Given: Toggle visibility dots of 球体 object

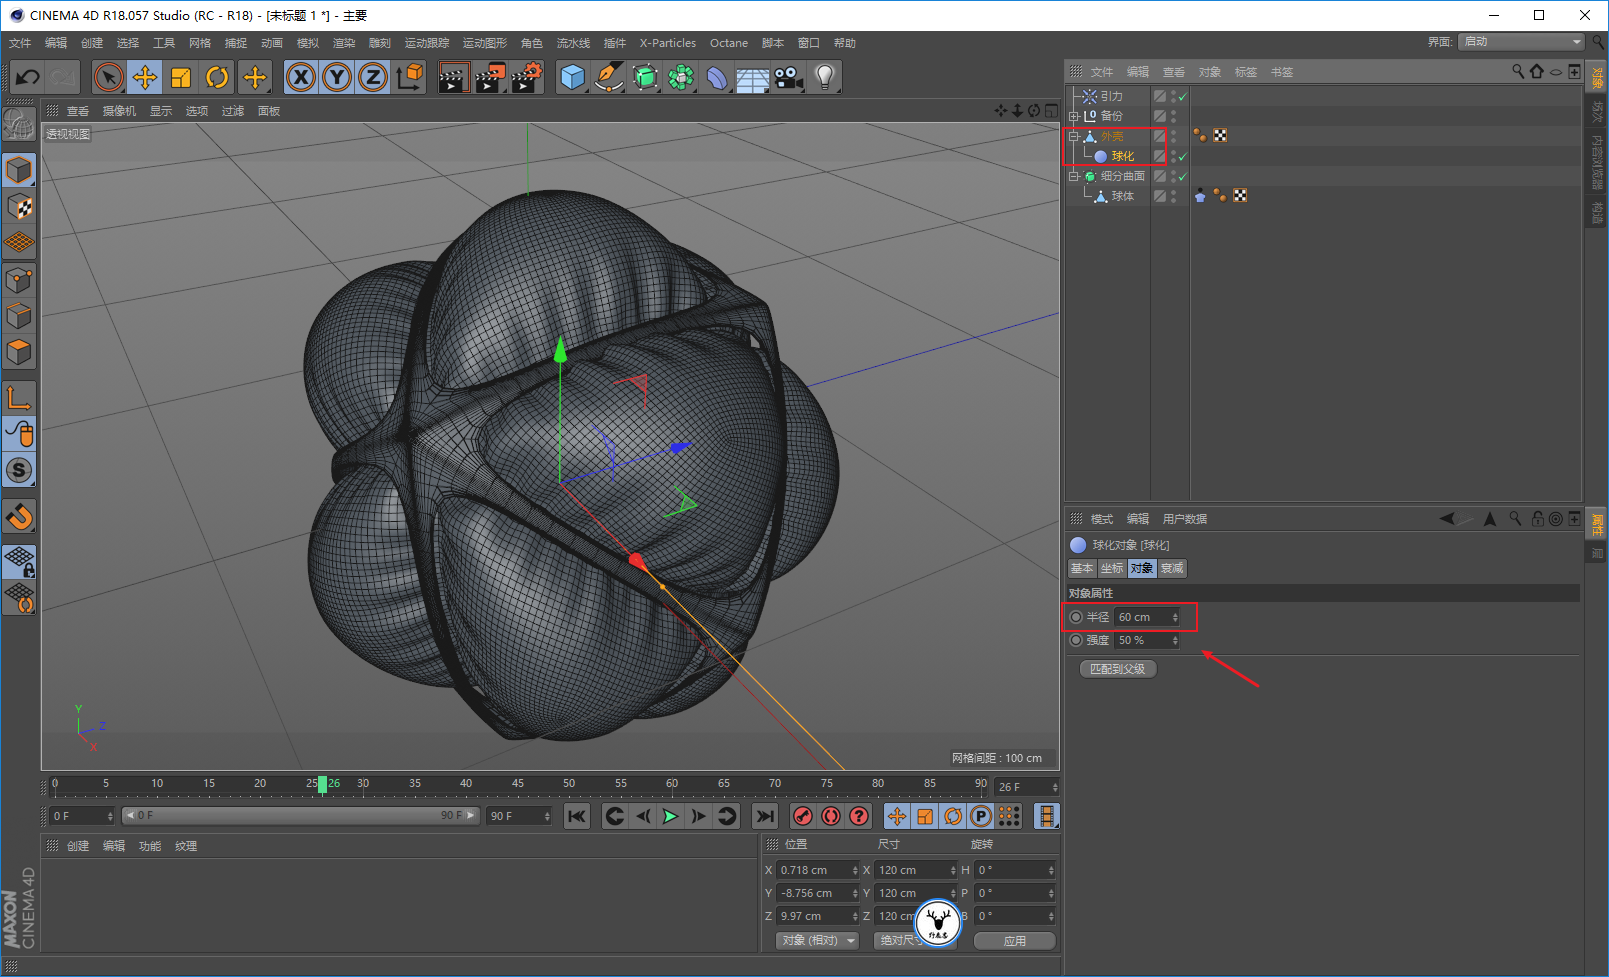Looking at the screenshot, I should pyautogui.click(x=1173, y=196).
